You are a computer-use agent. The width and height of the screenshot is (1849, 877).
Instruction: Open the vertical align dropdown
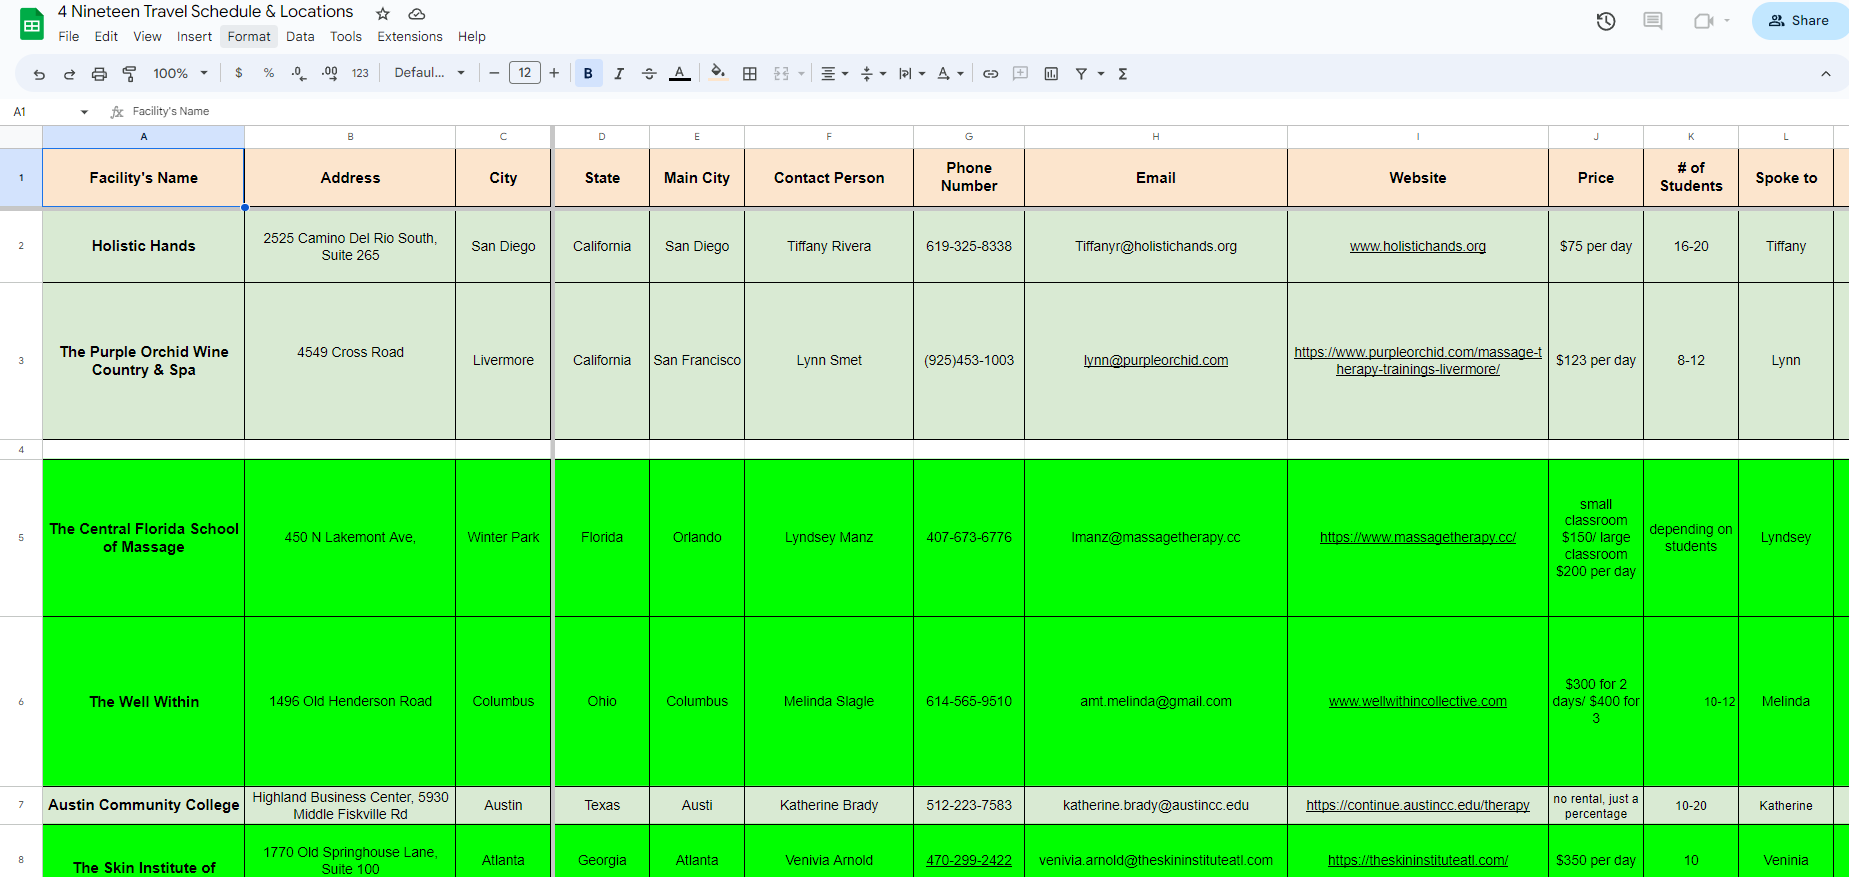(x=873, y=73)
